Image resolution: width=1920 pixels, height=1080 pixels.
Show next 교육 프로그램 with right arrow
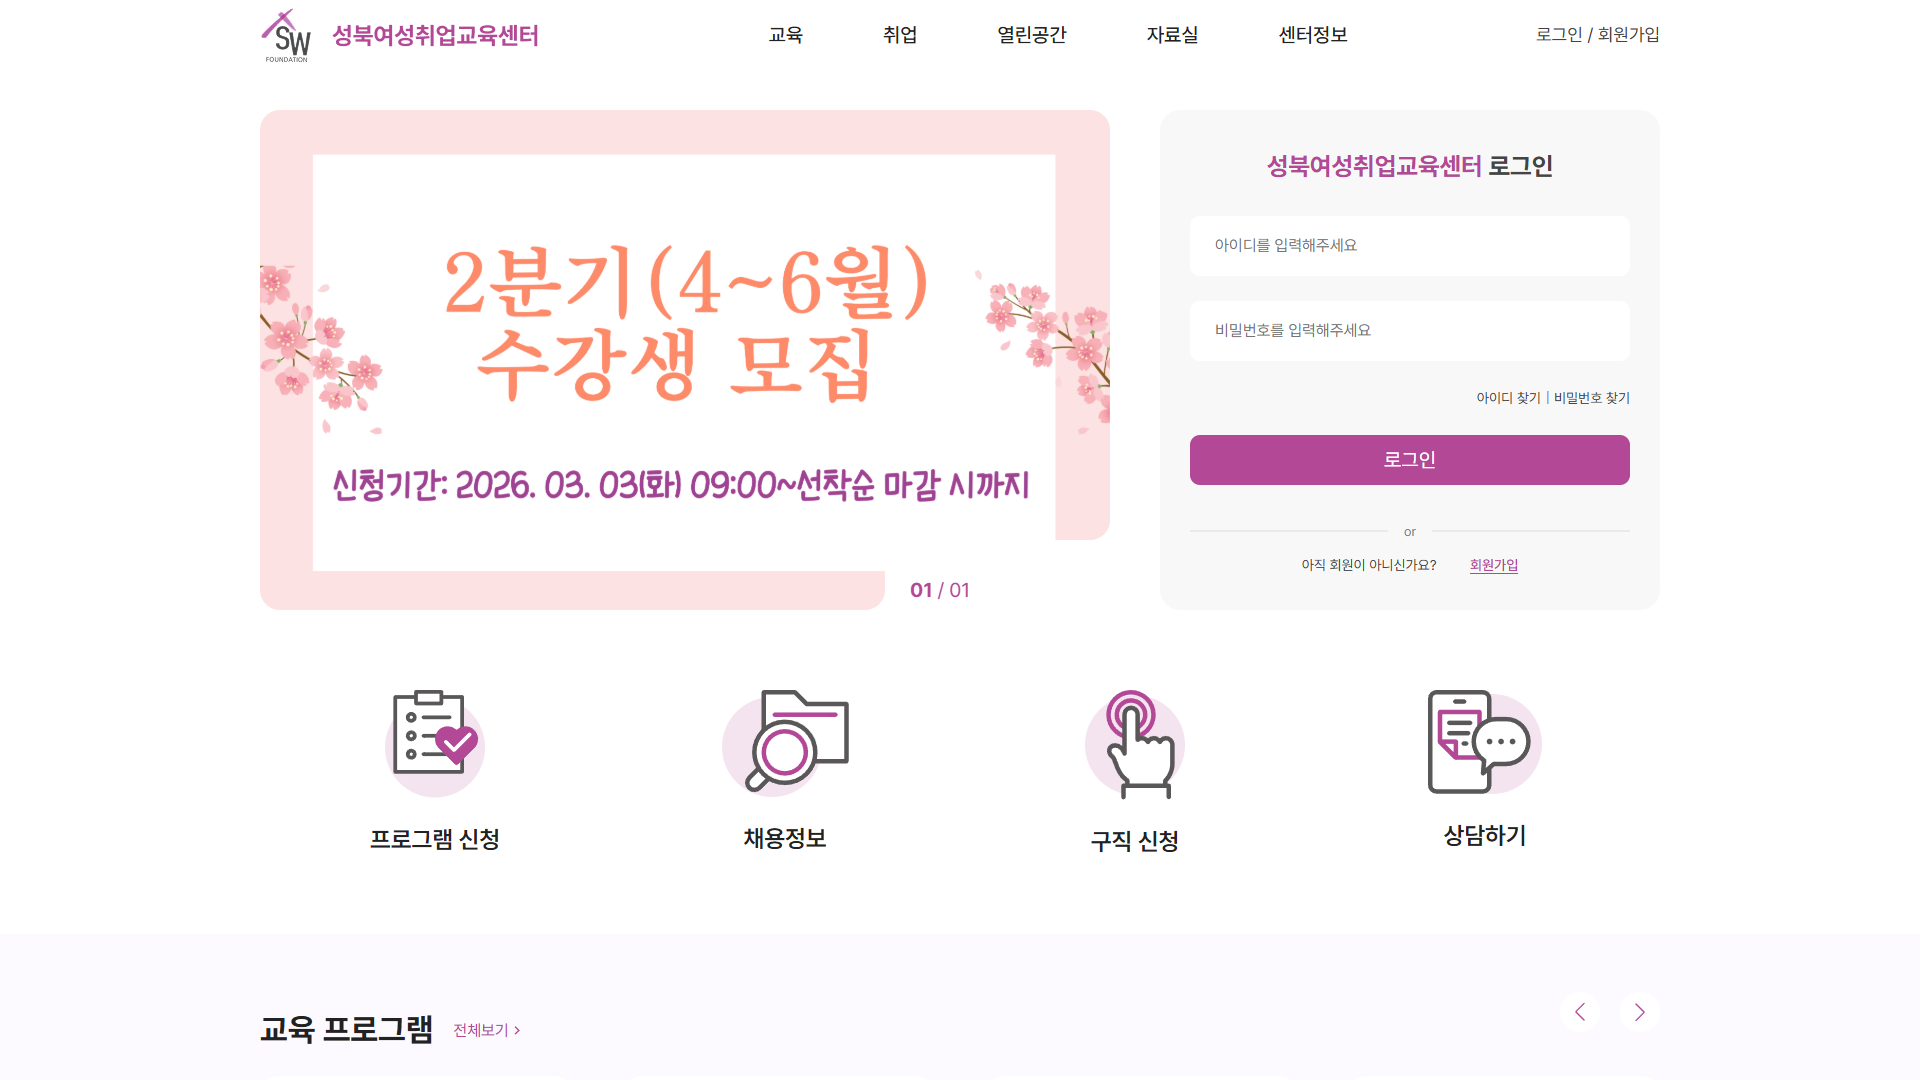tap(1640, 1012)
